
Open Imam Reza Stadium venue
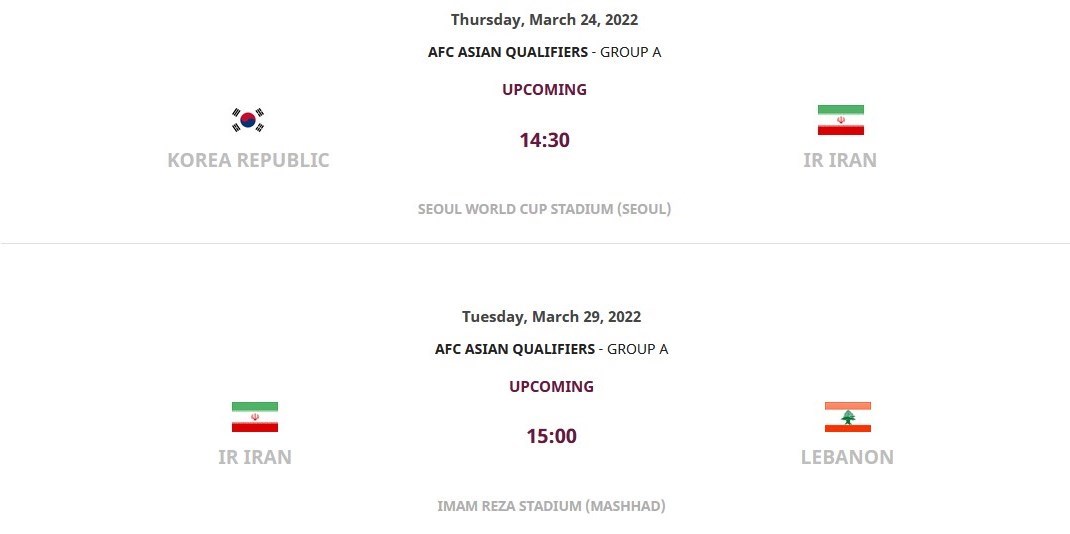point(551,506)
